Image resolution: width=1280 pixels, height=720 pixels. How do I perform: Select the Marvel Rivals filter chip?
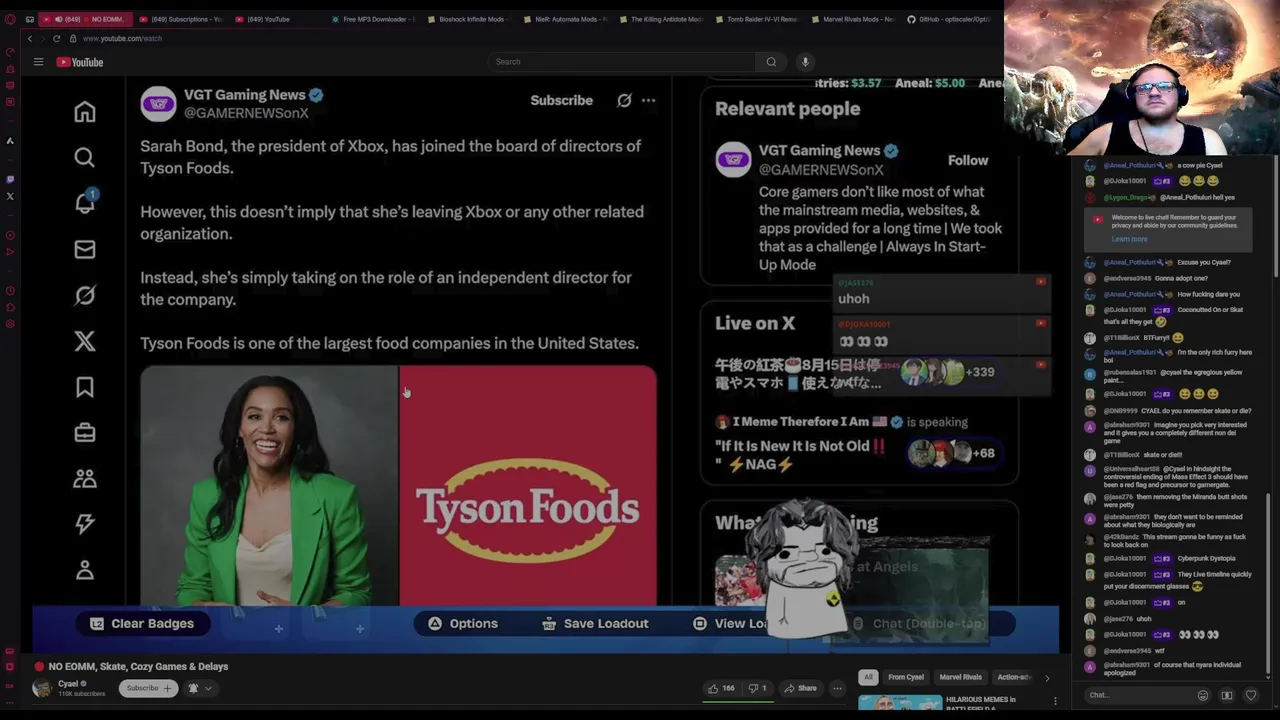(960, 677)
